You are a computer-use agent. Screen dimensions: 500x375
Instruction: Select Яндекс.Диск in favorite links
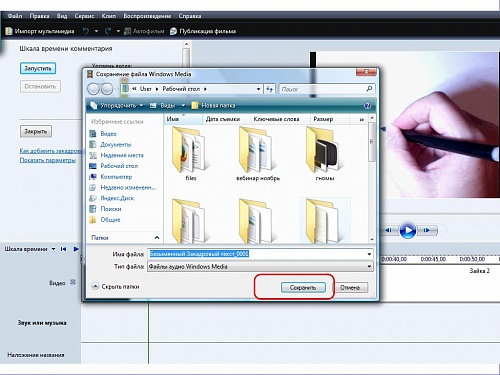click(x=112, y=198)
